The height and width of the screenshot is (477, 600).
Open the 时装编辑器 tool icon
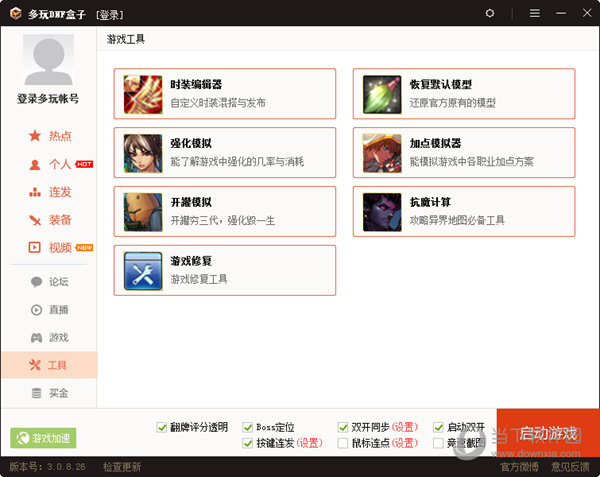143,94
